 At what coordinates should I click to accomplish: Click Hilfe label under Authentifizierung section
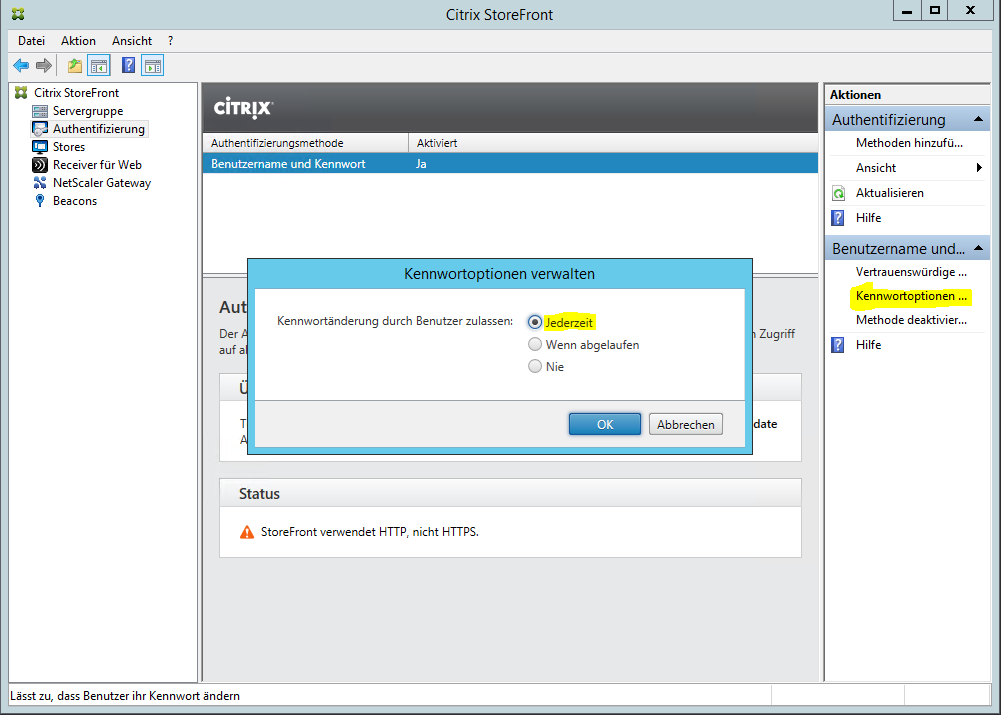pos(868,218)
